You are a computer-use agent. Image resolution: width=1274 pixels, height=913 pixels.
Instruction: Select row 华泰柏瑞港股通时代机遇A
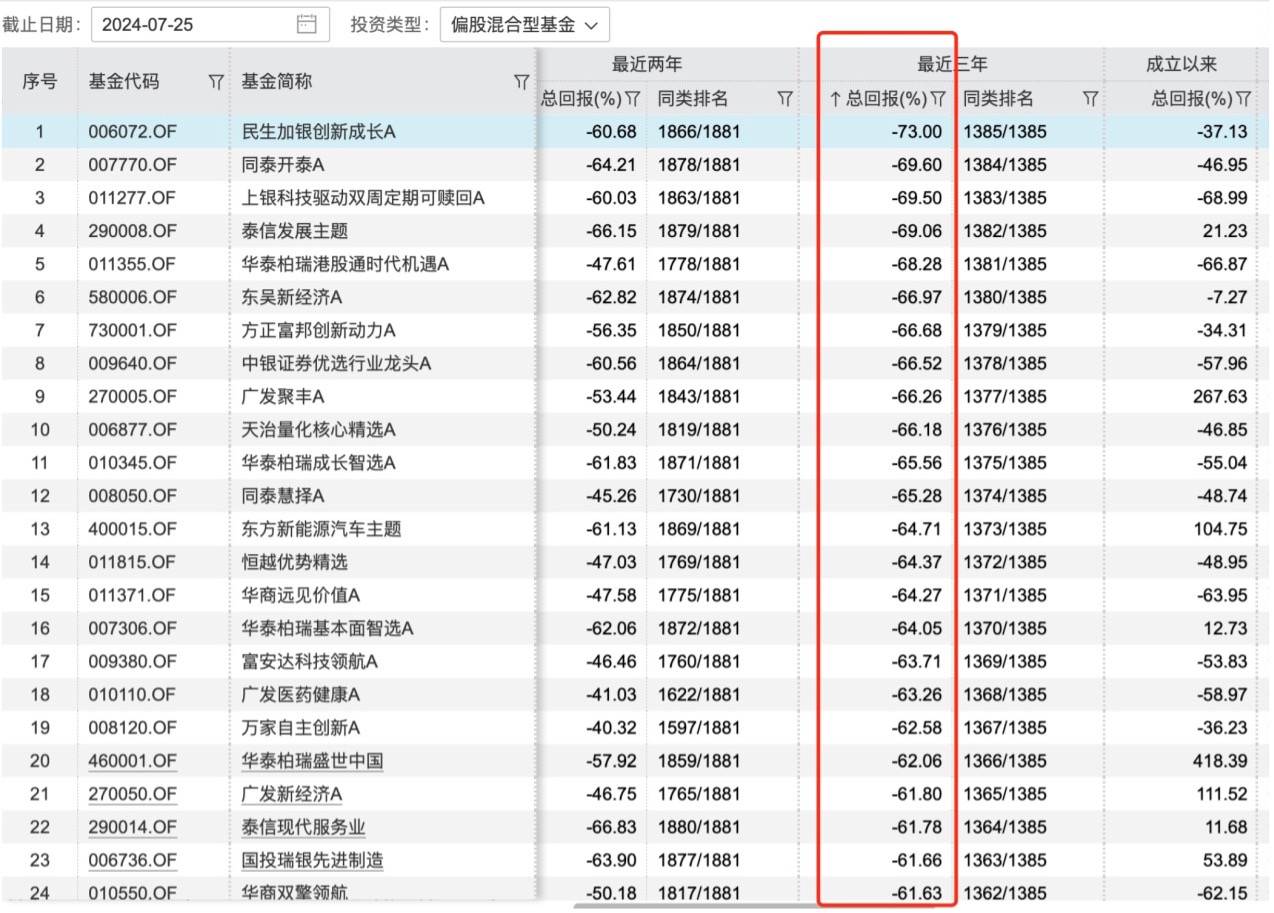click(x=635, y=264)
